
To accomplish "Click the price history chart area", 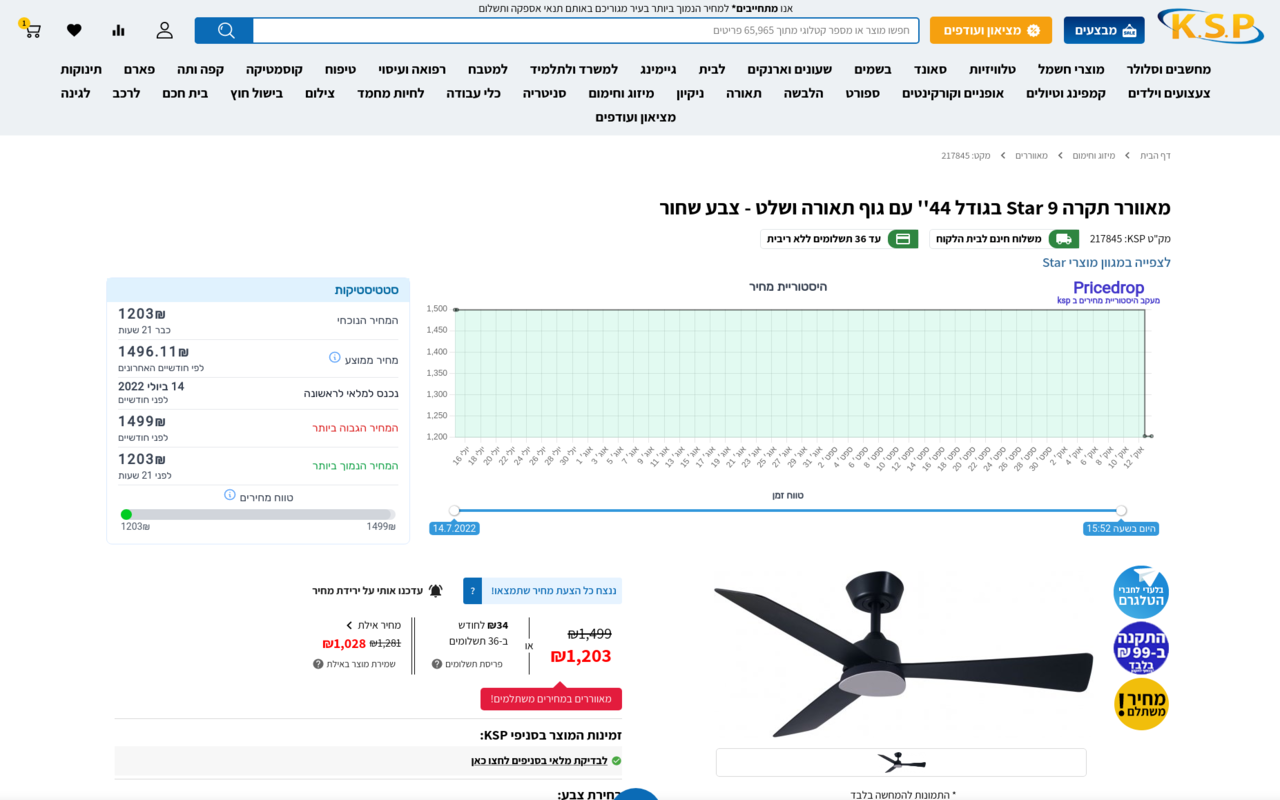I will (x=800, y=372).
